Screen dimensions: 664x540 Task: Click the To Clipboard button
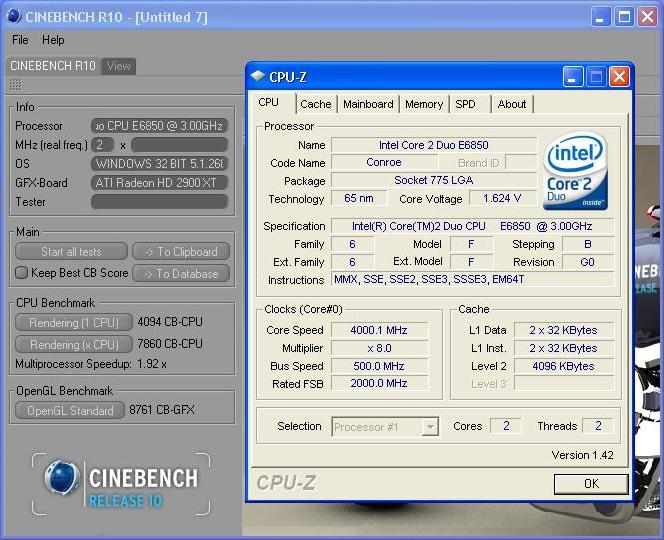(181, 252)
